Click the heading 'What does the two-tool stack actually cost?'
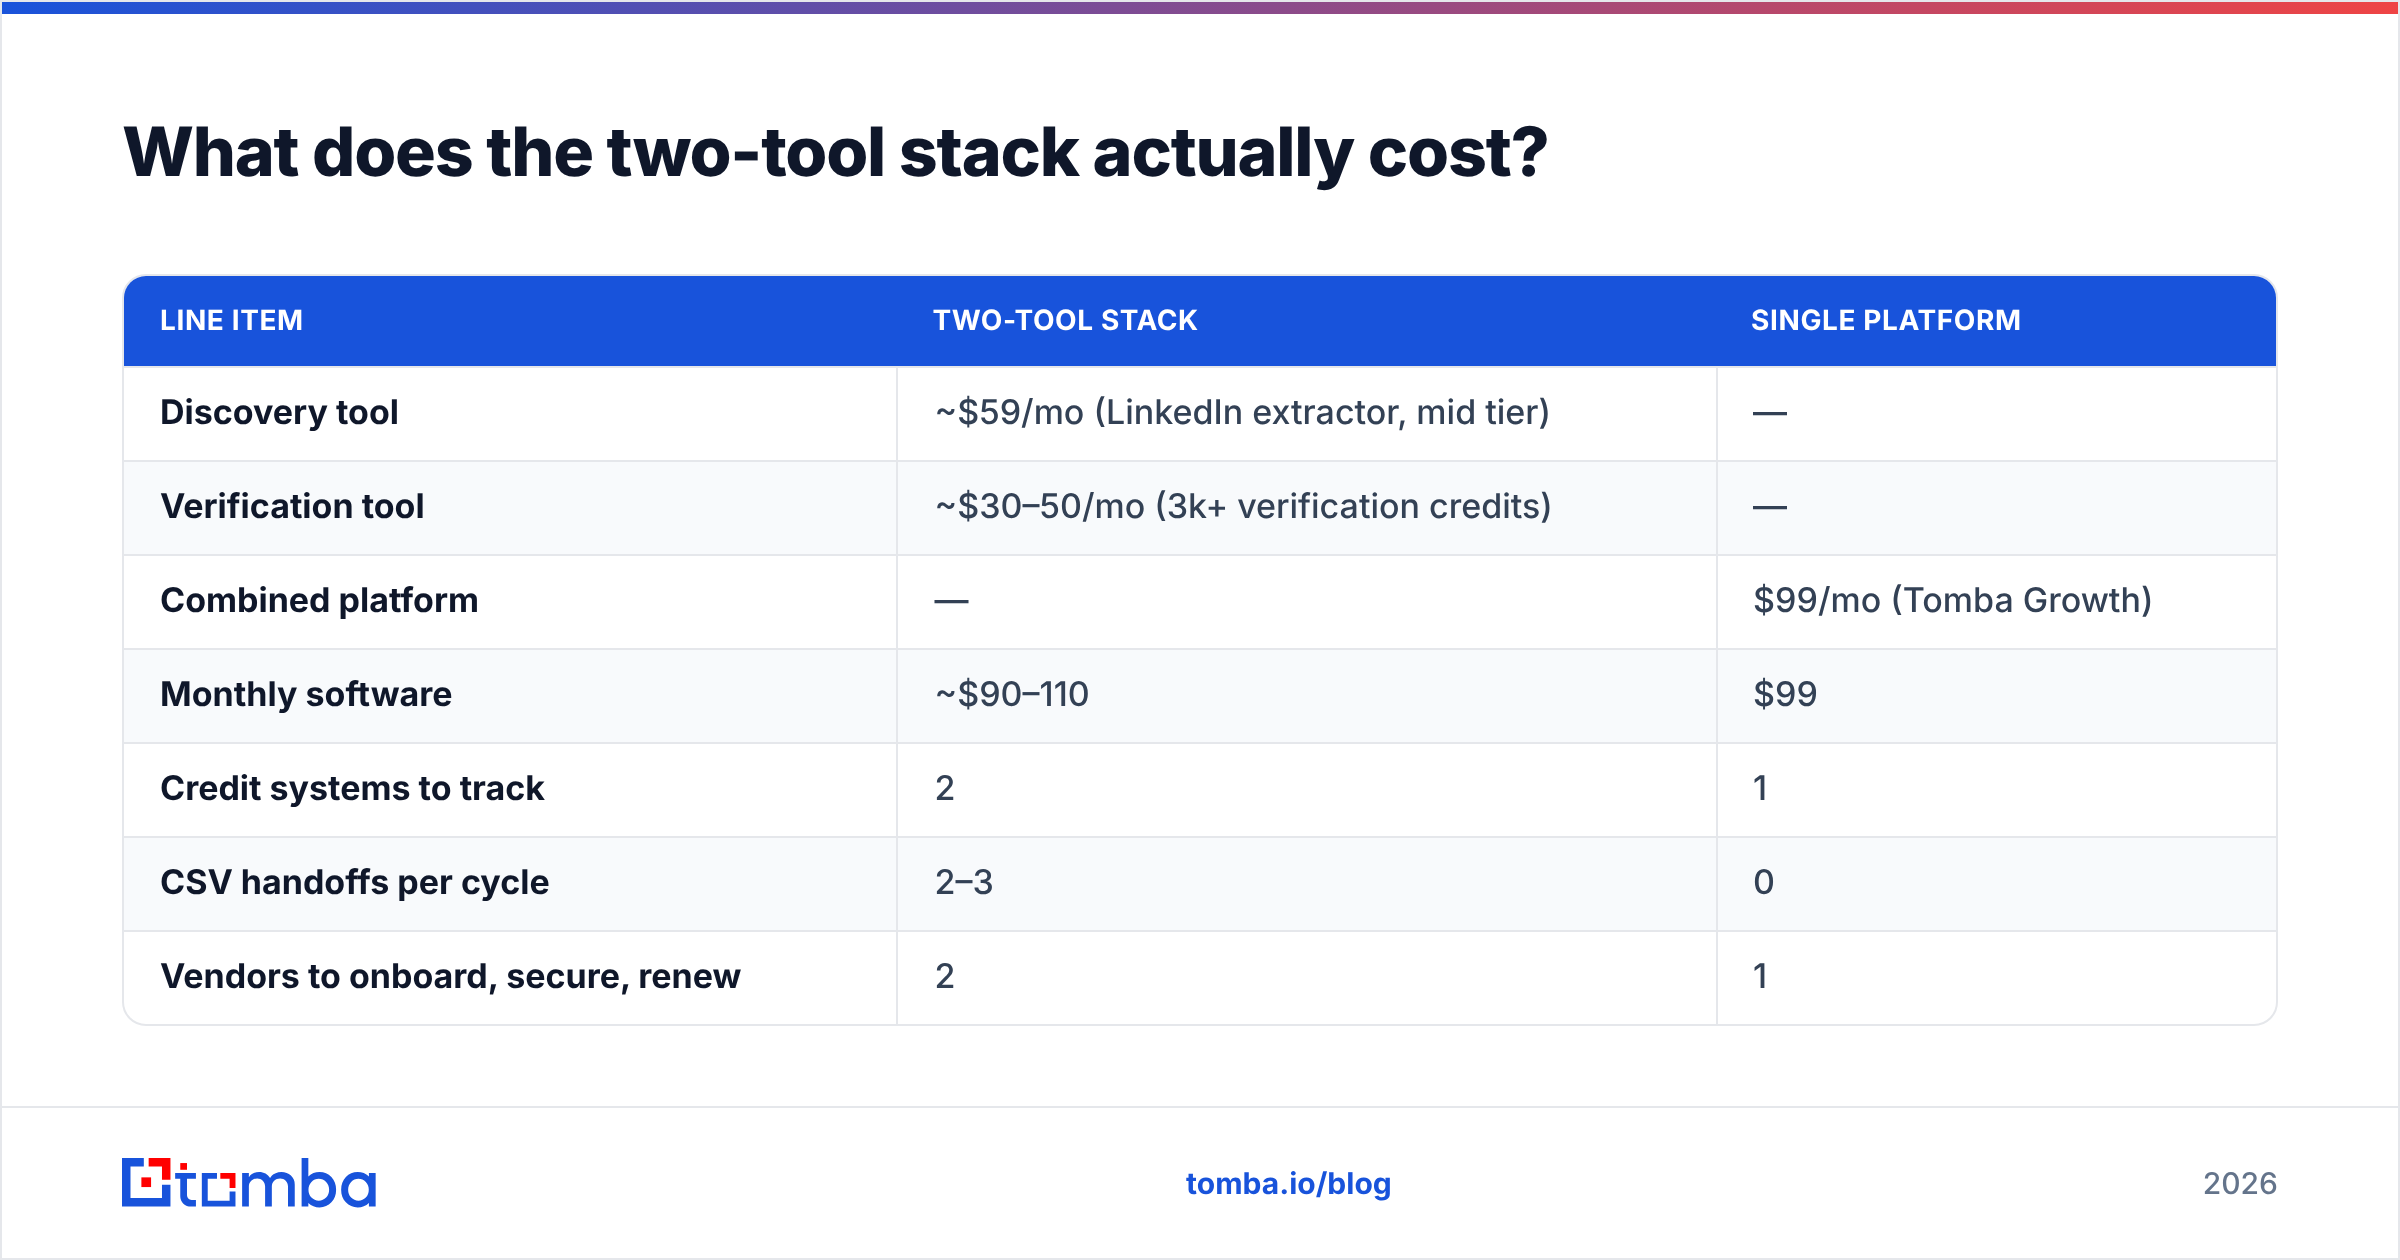 (835, 153)
